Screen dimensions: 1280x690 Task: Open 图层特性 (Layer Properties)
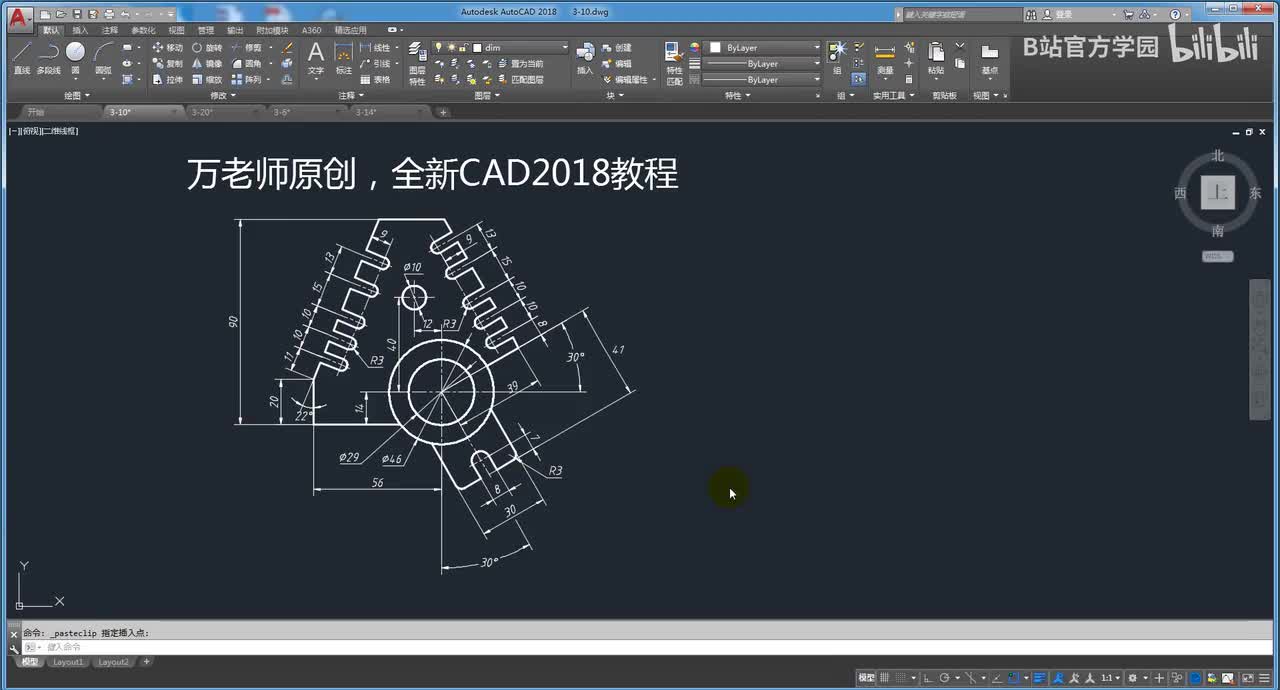(x=417, y=62)
